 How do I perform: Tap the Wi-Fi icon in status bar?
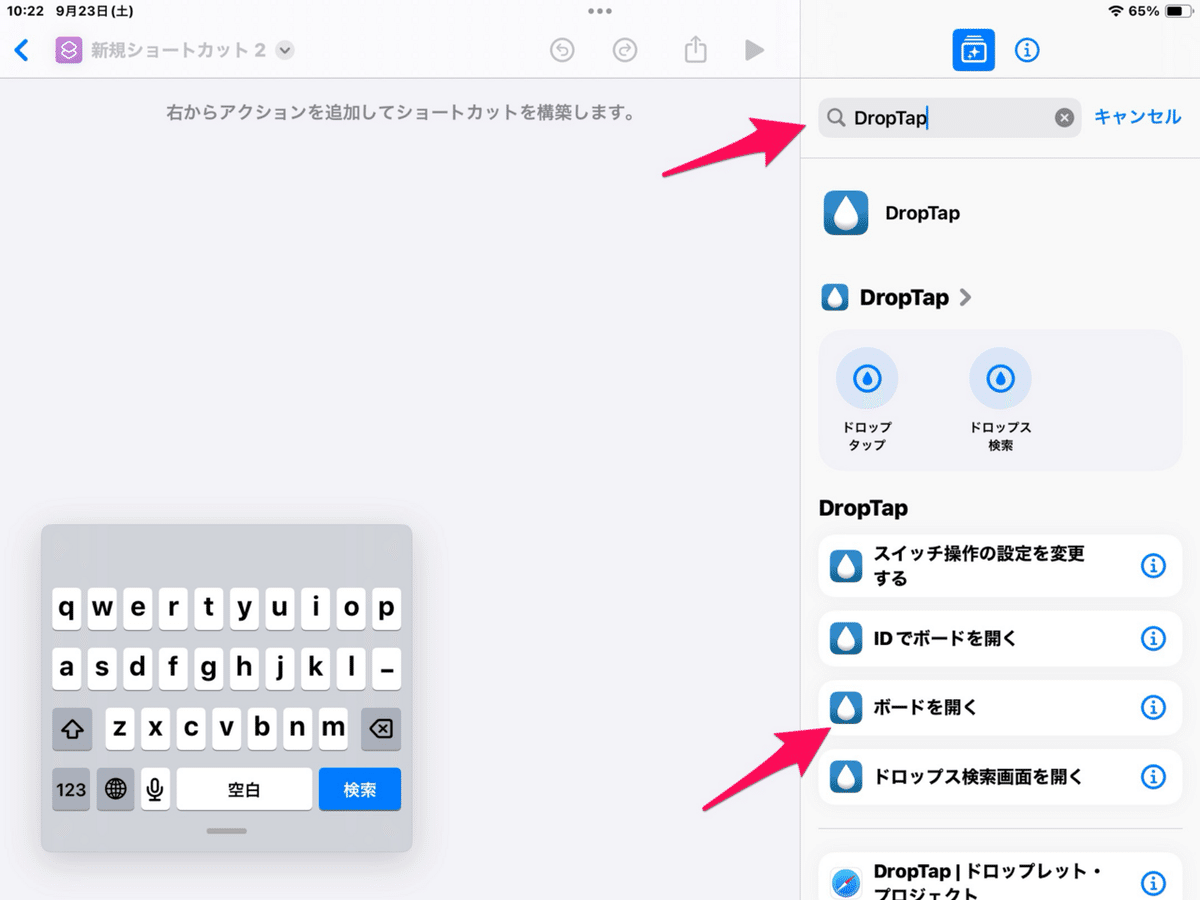[1116, 11]
